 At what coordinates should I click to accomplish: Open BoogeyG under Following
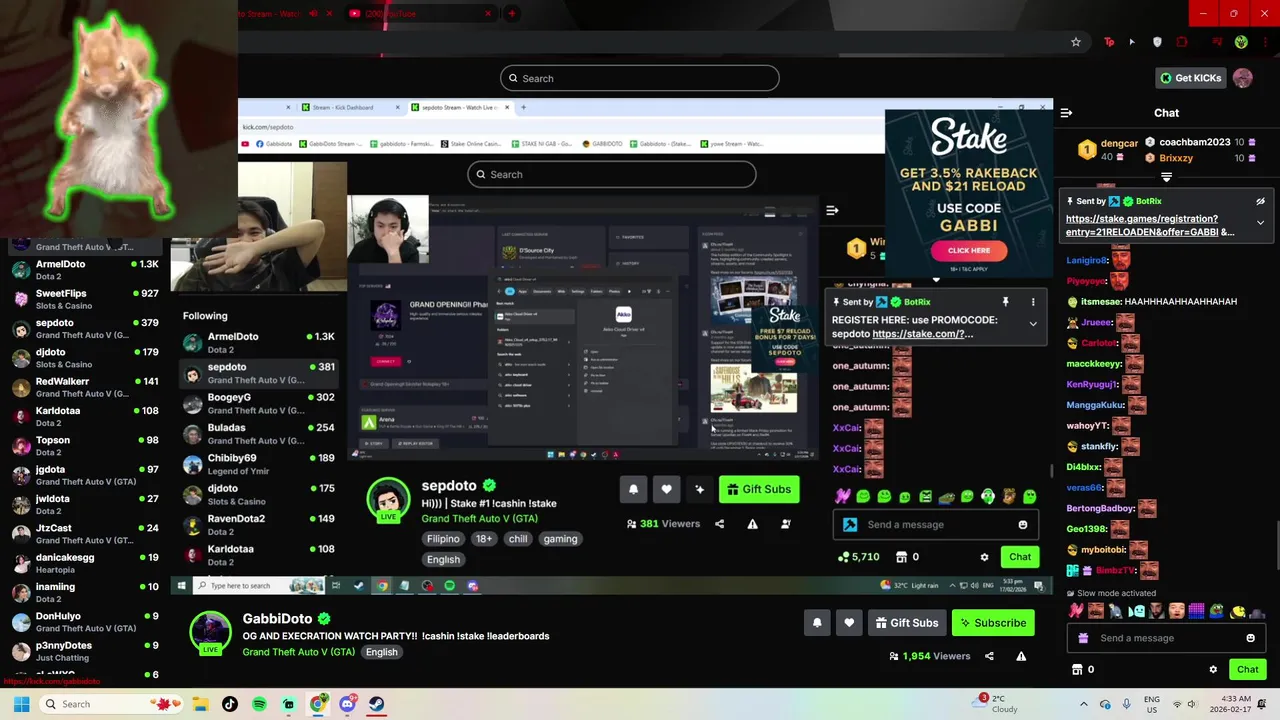(260, 403)
